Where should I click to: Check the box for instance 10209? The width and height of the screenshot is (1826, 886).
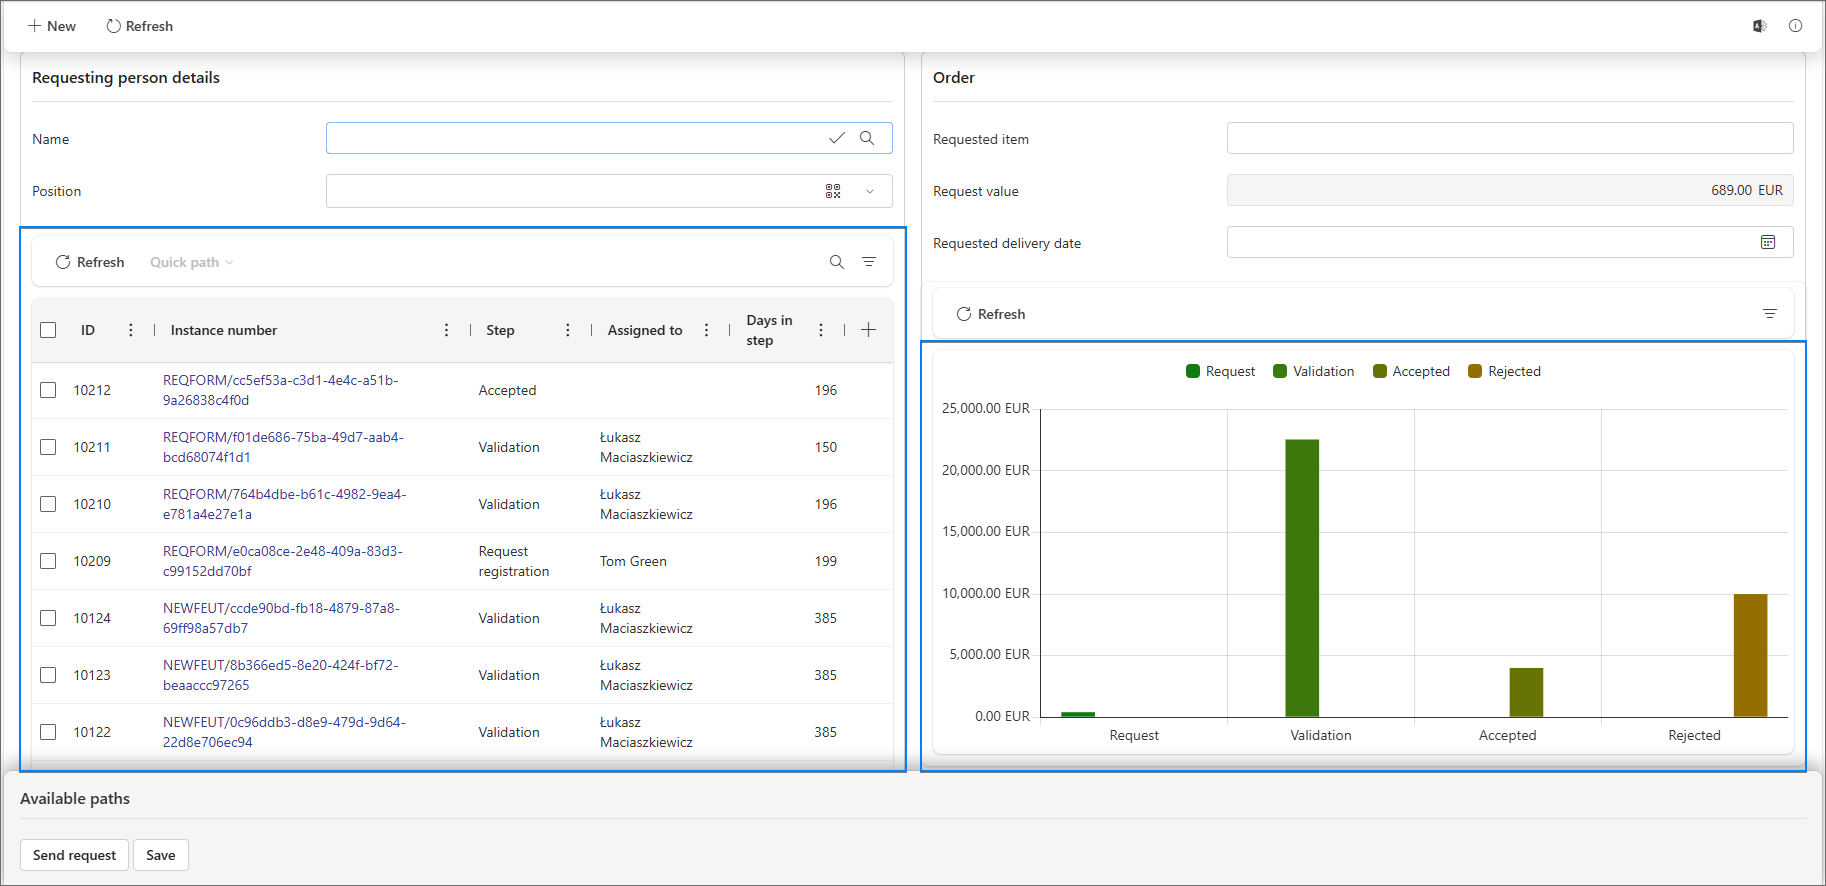[48, 561]
